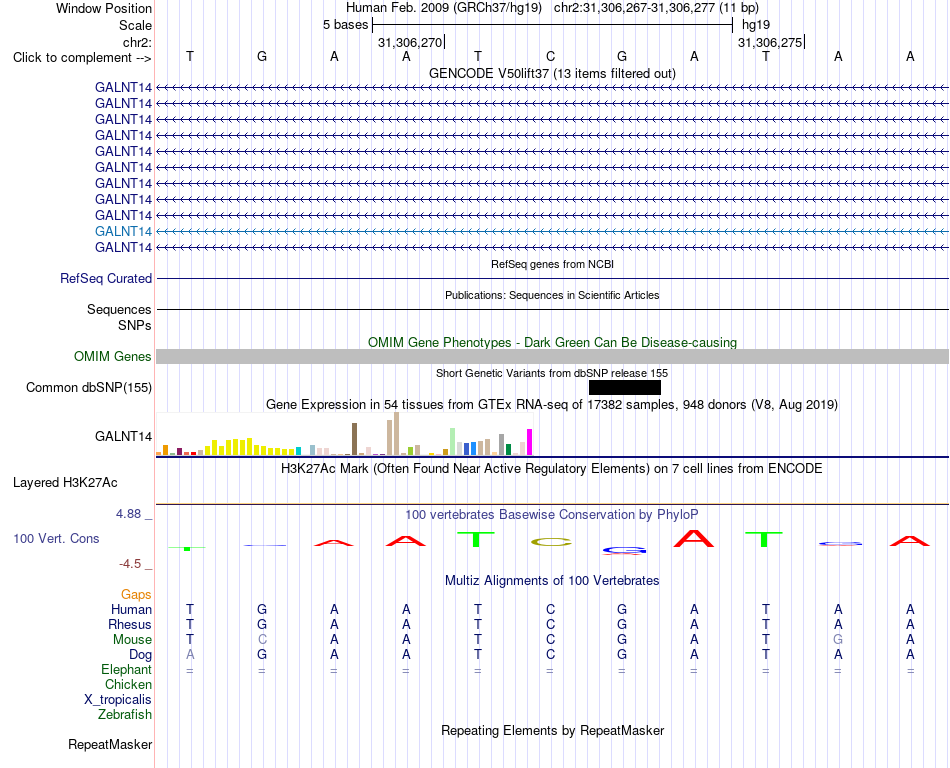The width and height of the screenshot is (950, 768).
Task: Click the SNPs track label
Action: point(135,325)
